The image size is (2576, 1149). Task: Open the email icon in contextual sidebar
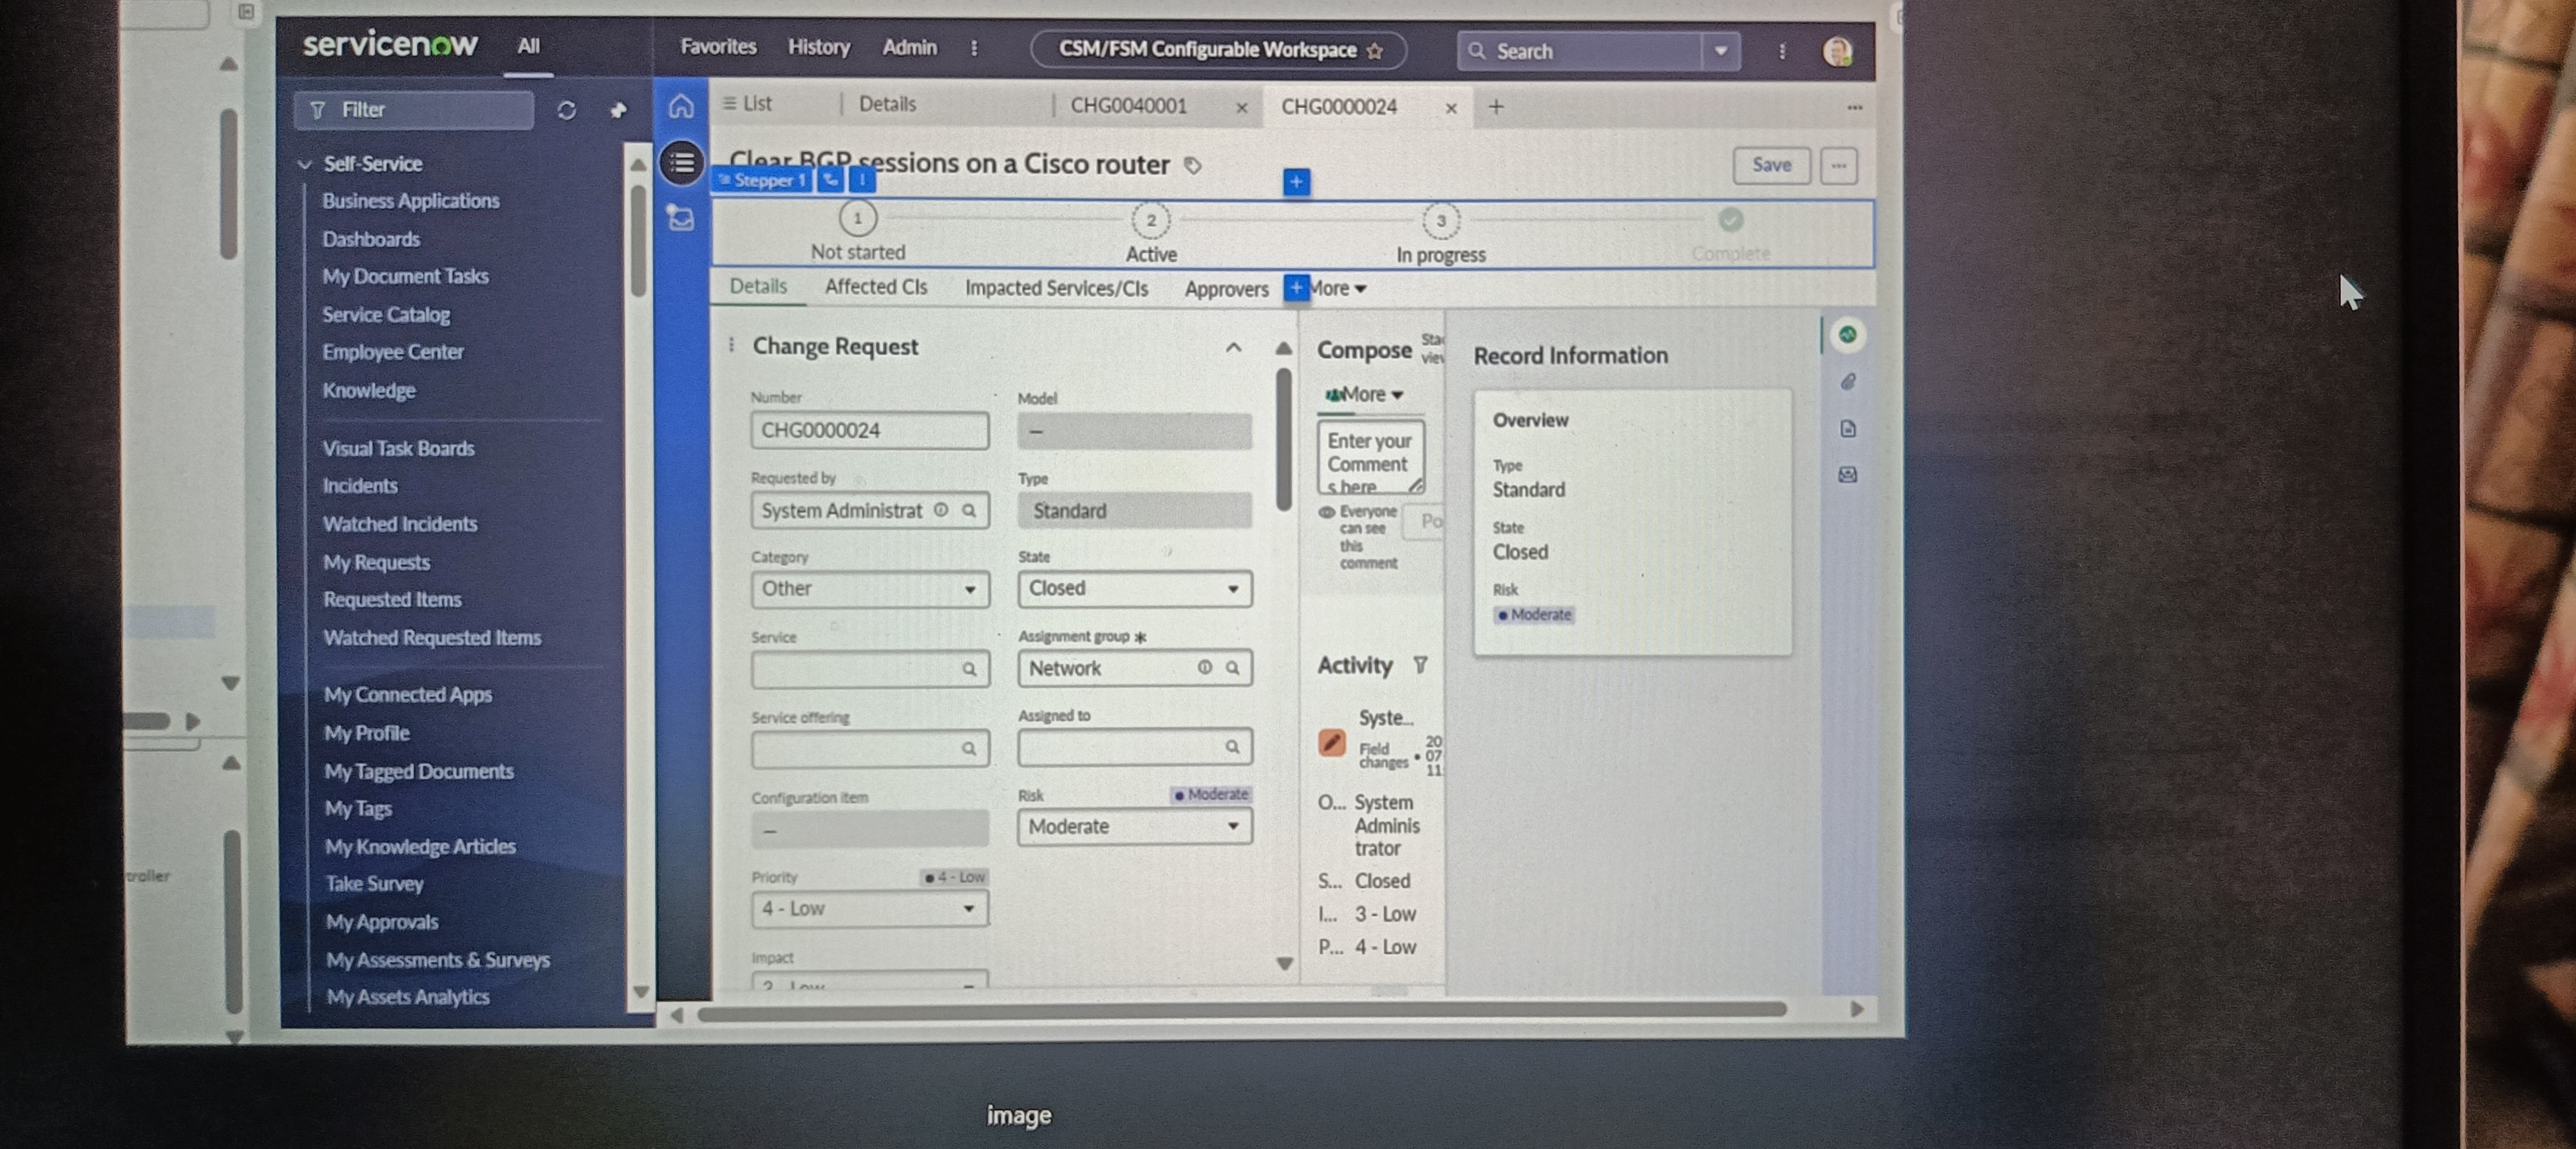[x=1848, y=474]
